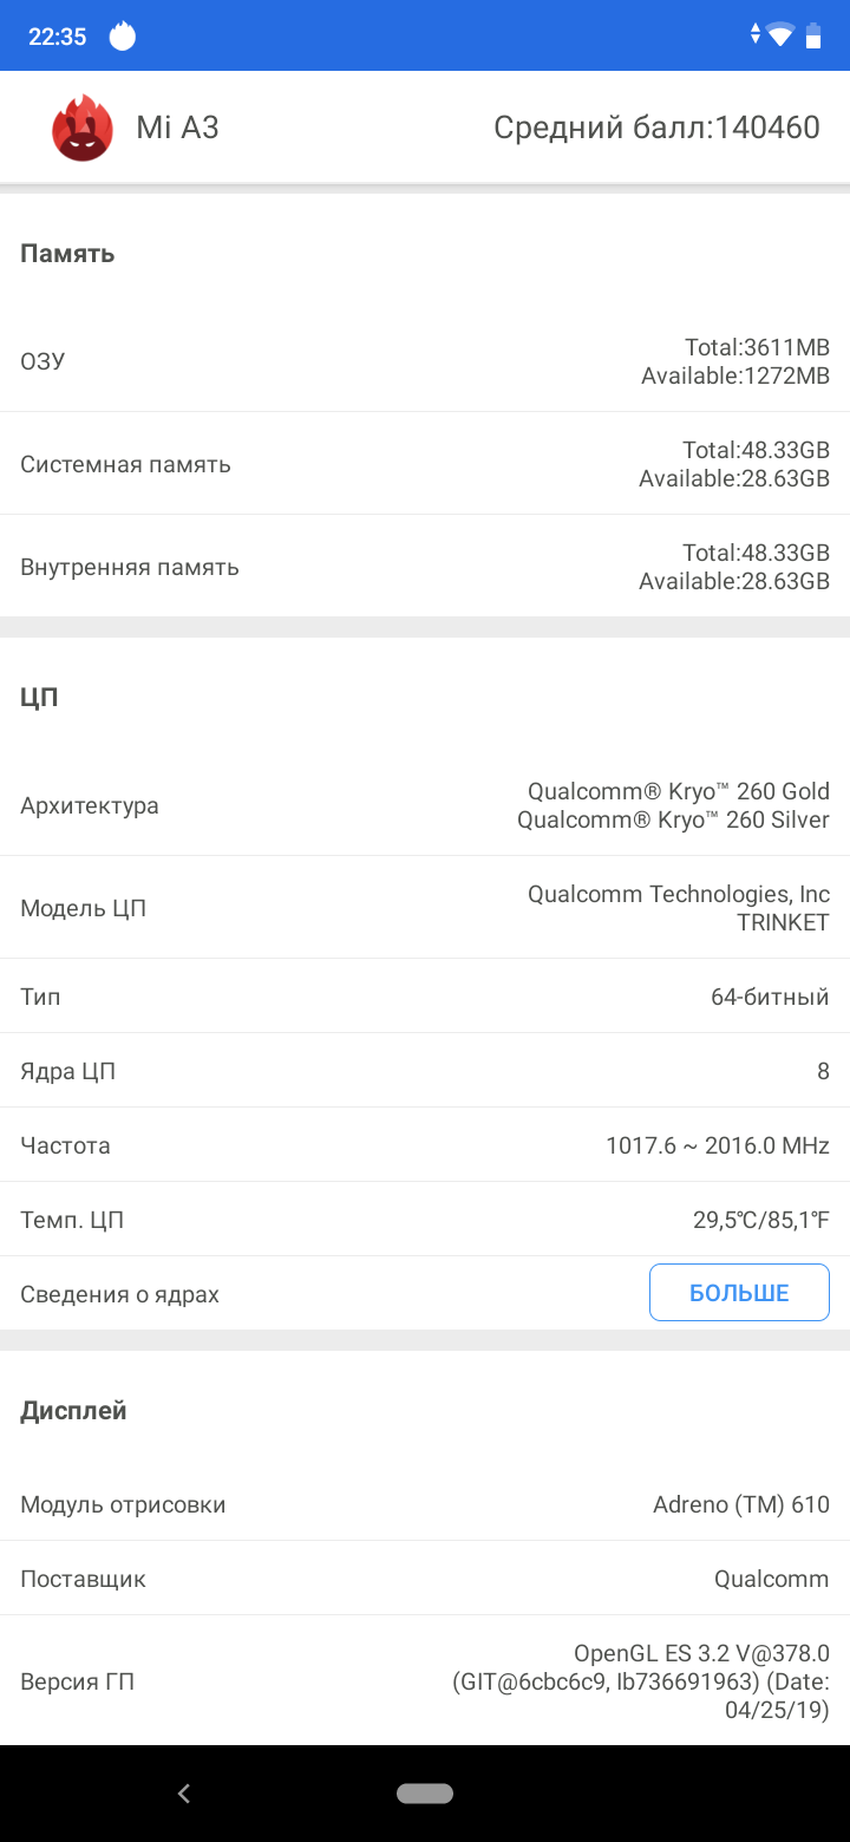Tap the flame notification icon in status bar
This screenshot has width=850, height=1842.
(x=122, y=36)
